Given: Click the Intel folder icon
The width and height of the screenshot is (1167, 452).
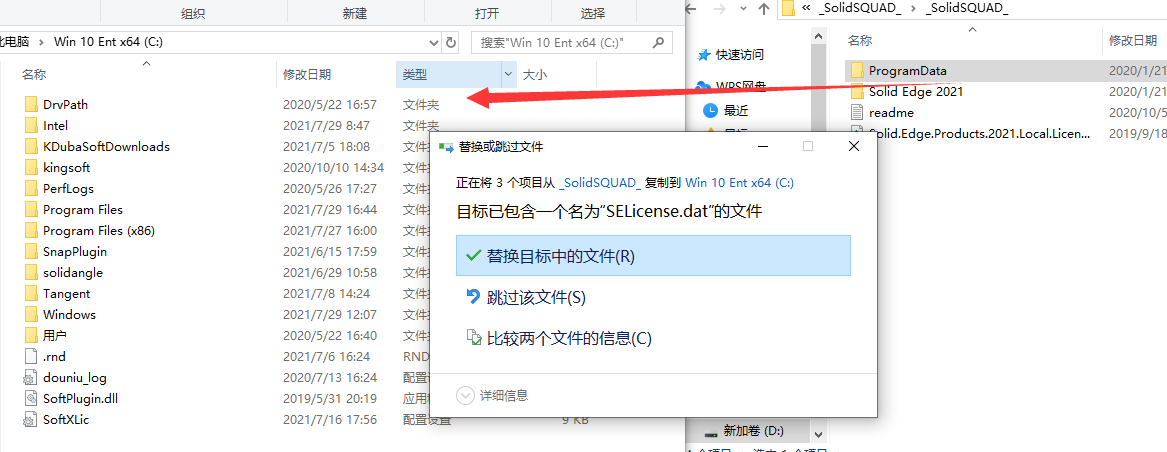Looking at the screenshot, I should coord(31,125).
